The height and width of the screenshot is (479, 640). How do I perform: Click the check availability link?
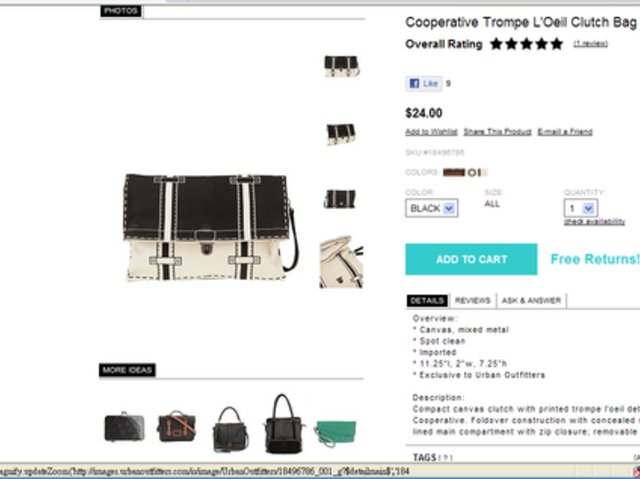[594, 221]
